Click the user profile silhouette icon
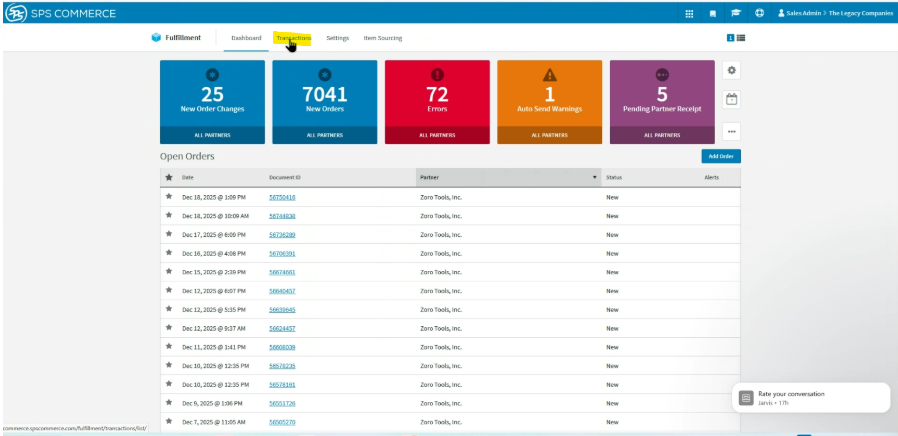898x436 pixels. tap(781, 13)
